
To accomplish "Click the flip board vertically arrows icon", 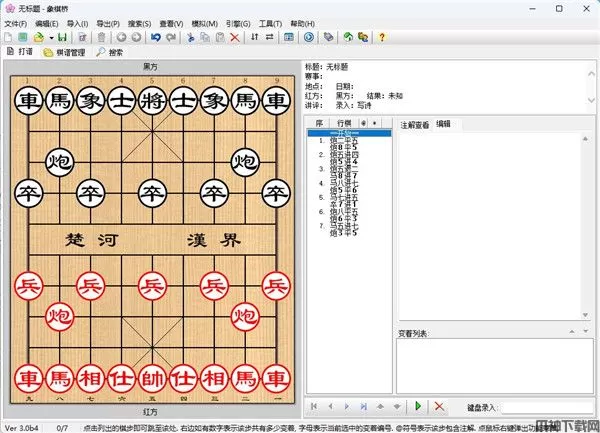I will 254,37.
